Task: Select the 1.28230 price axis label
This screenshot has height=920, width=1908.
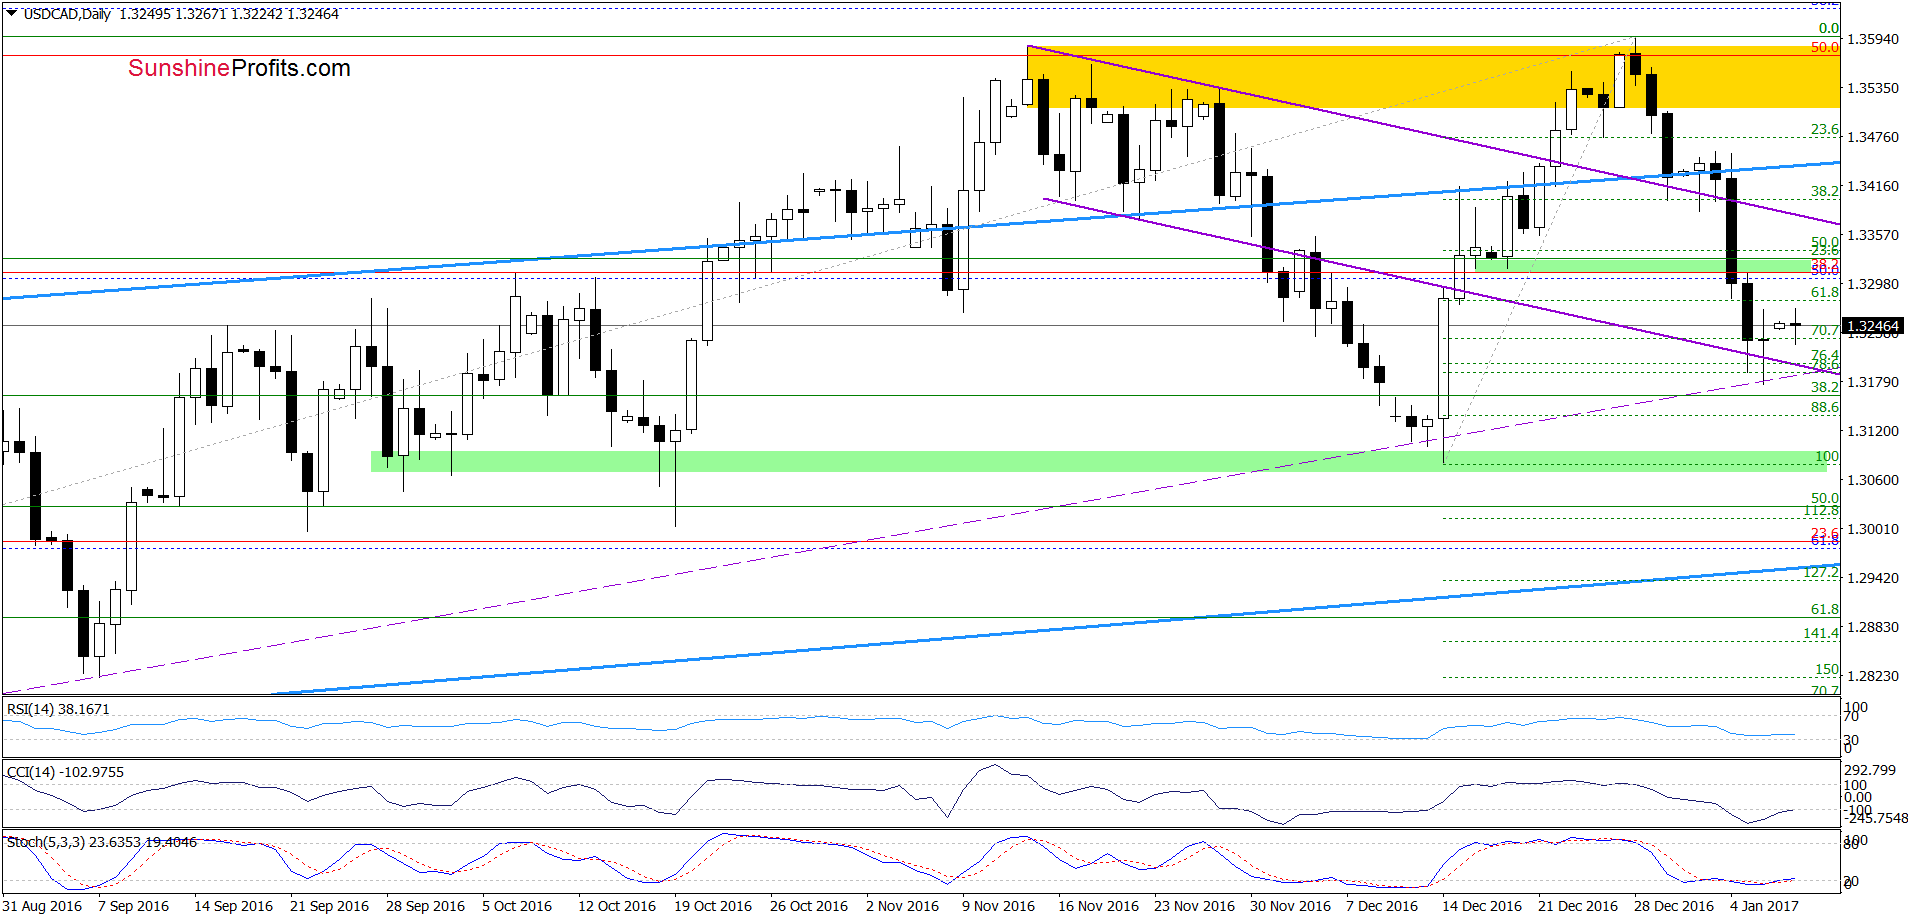Action: point(1873,676)
